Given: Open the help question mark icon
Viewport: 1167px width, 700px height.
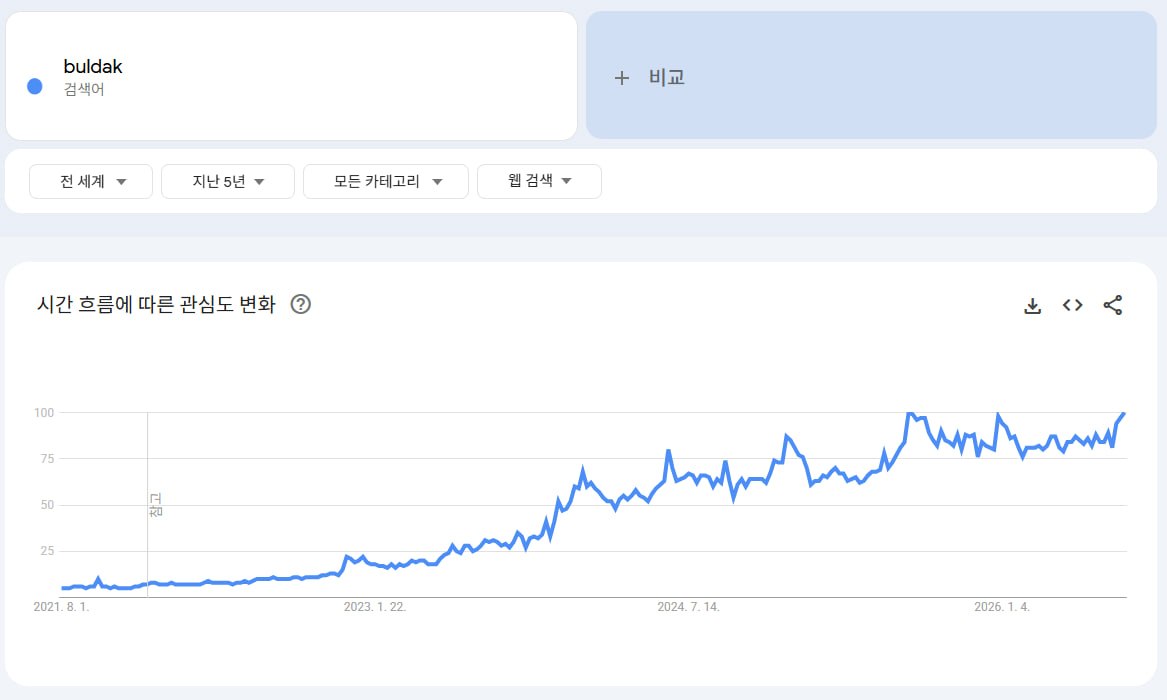Looking at the screenshot, I should point(301,304).
